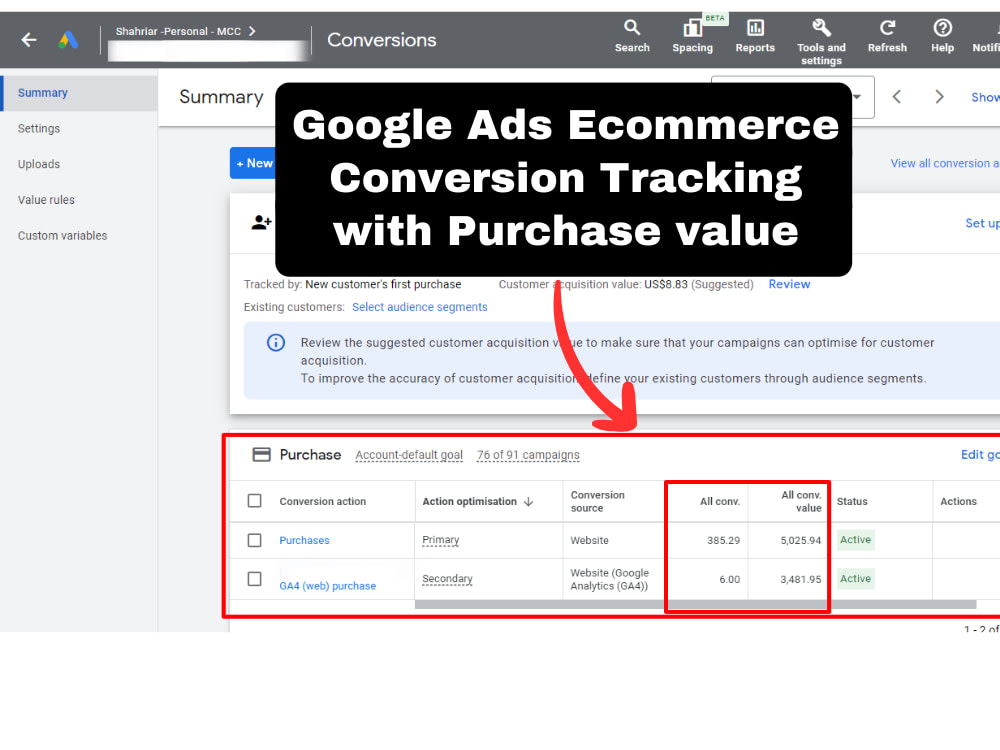Go back using the left arrow icon
Screen dimensions: 1000x750
pos(29,40)
